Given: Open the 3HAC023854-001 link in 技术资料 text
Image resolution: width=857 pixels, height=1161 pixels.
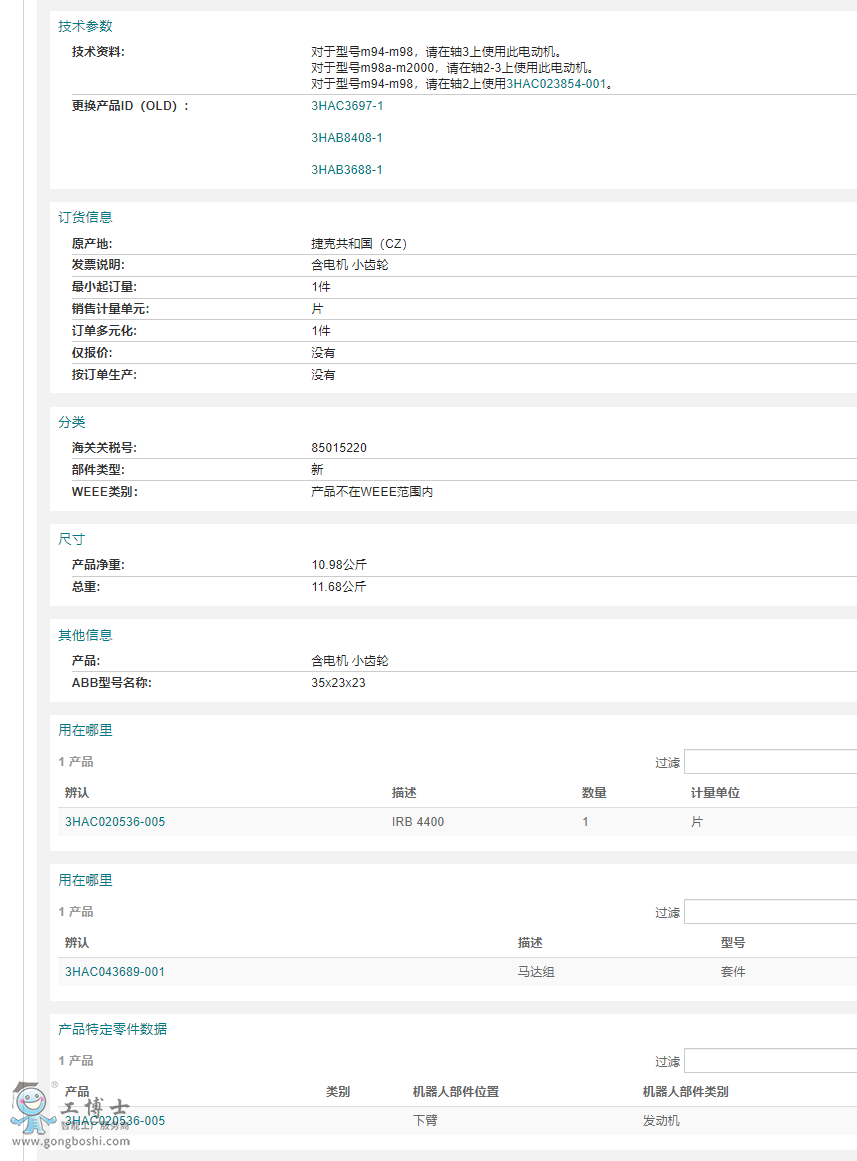Looking at the screenshot, I should click(556, 84).
